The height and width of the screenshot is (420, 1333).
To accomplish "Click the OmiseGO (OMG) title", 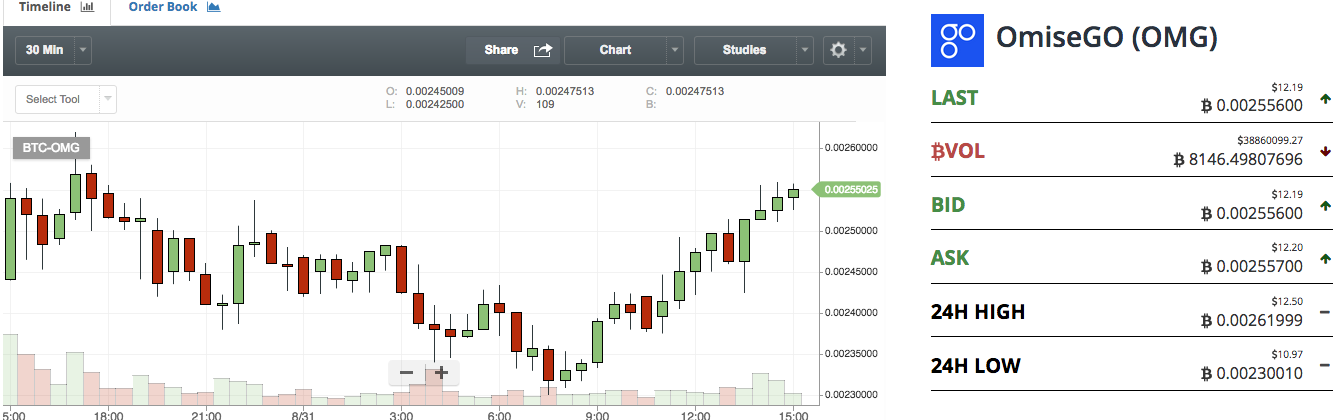I will 1107,39.
